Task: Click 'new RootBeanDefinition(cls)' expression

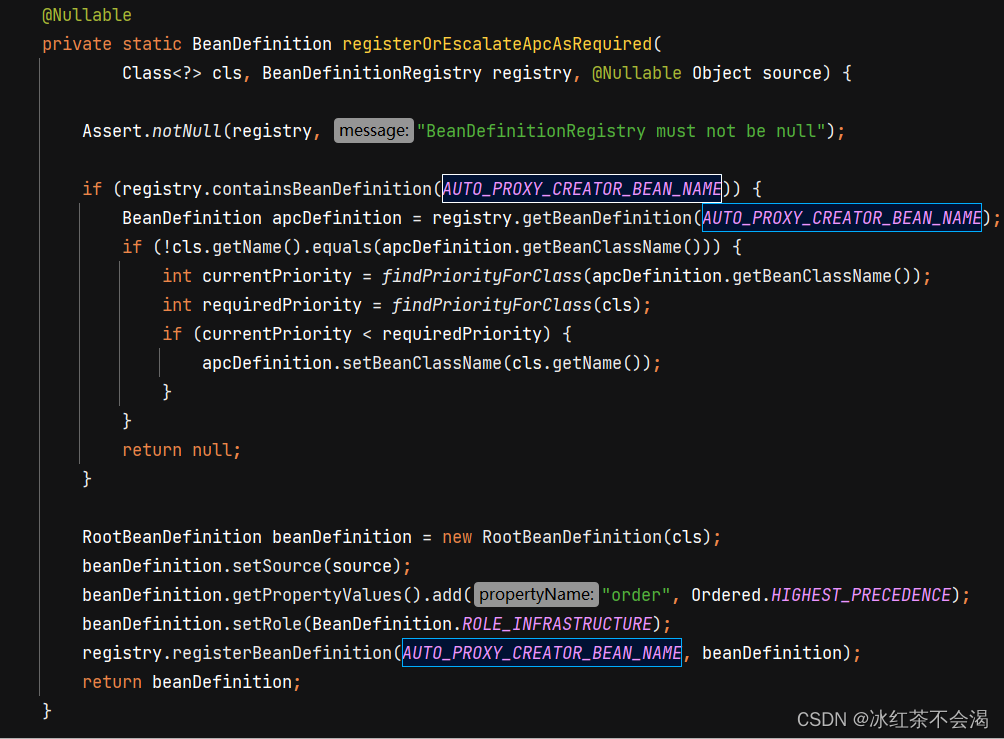Action: [x=576, y=537]
